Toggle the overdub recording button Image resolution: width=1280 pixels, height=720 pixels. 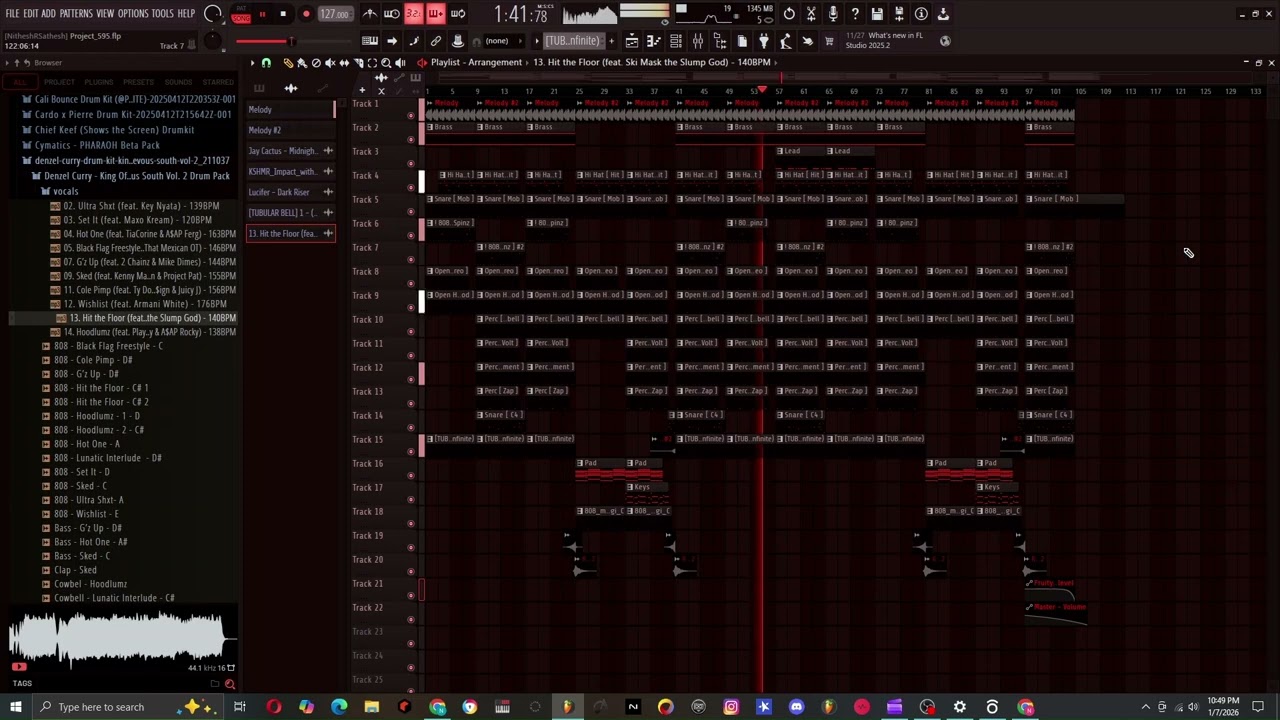pyautogui.click(x=436, y=14)
